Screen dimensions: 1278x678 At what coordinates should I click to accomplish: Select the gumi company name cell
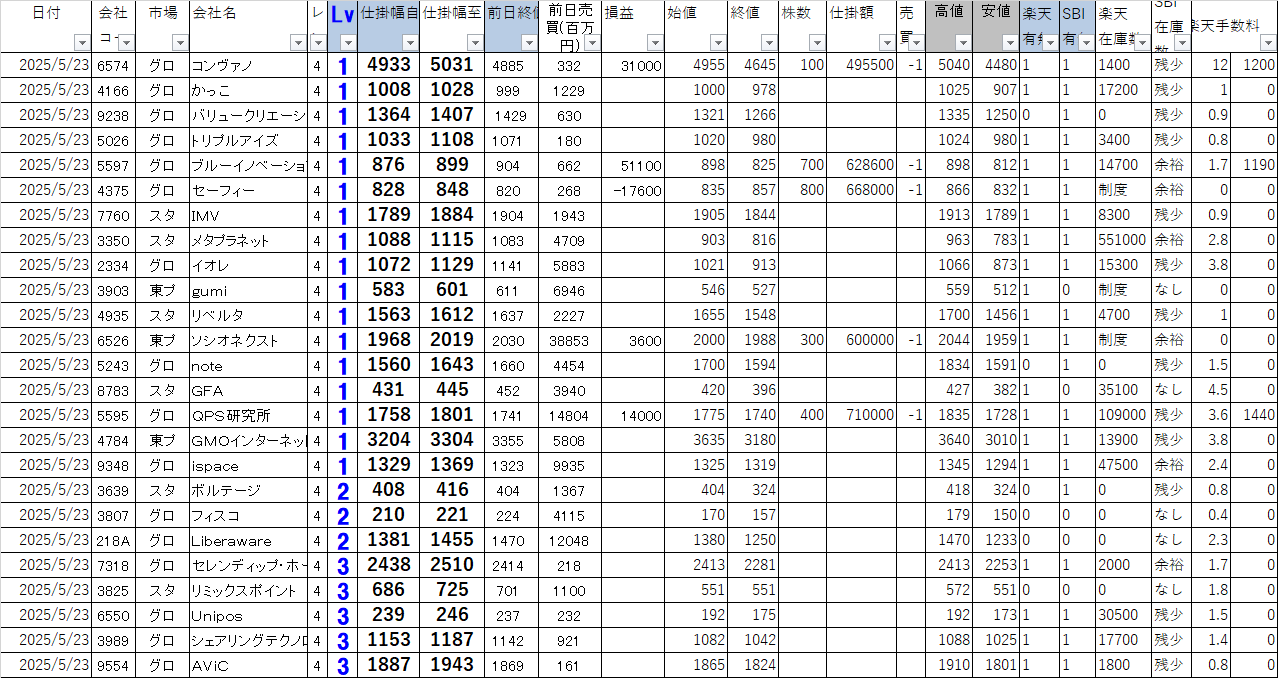(248, 290)
